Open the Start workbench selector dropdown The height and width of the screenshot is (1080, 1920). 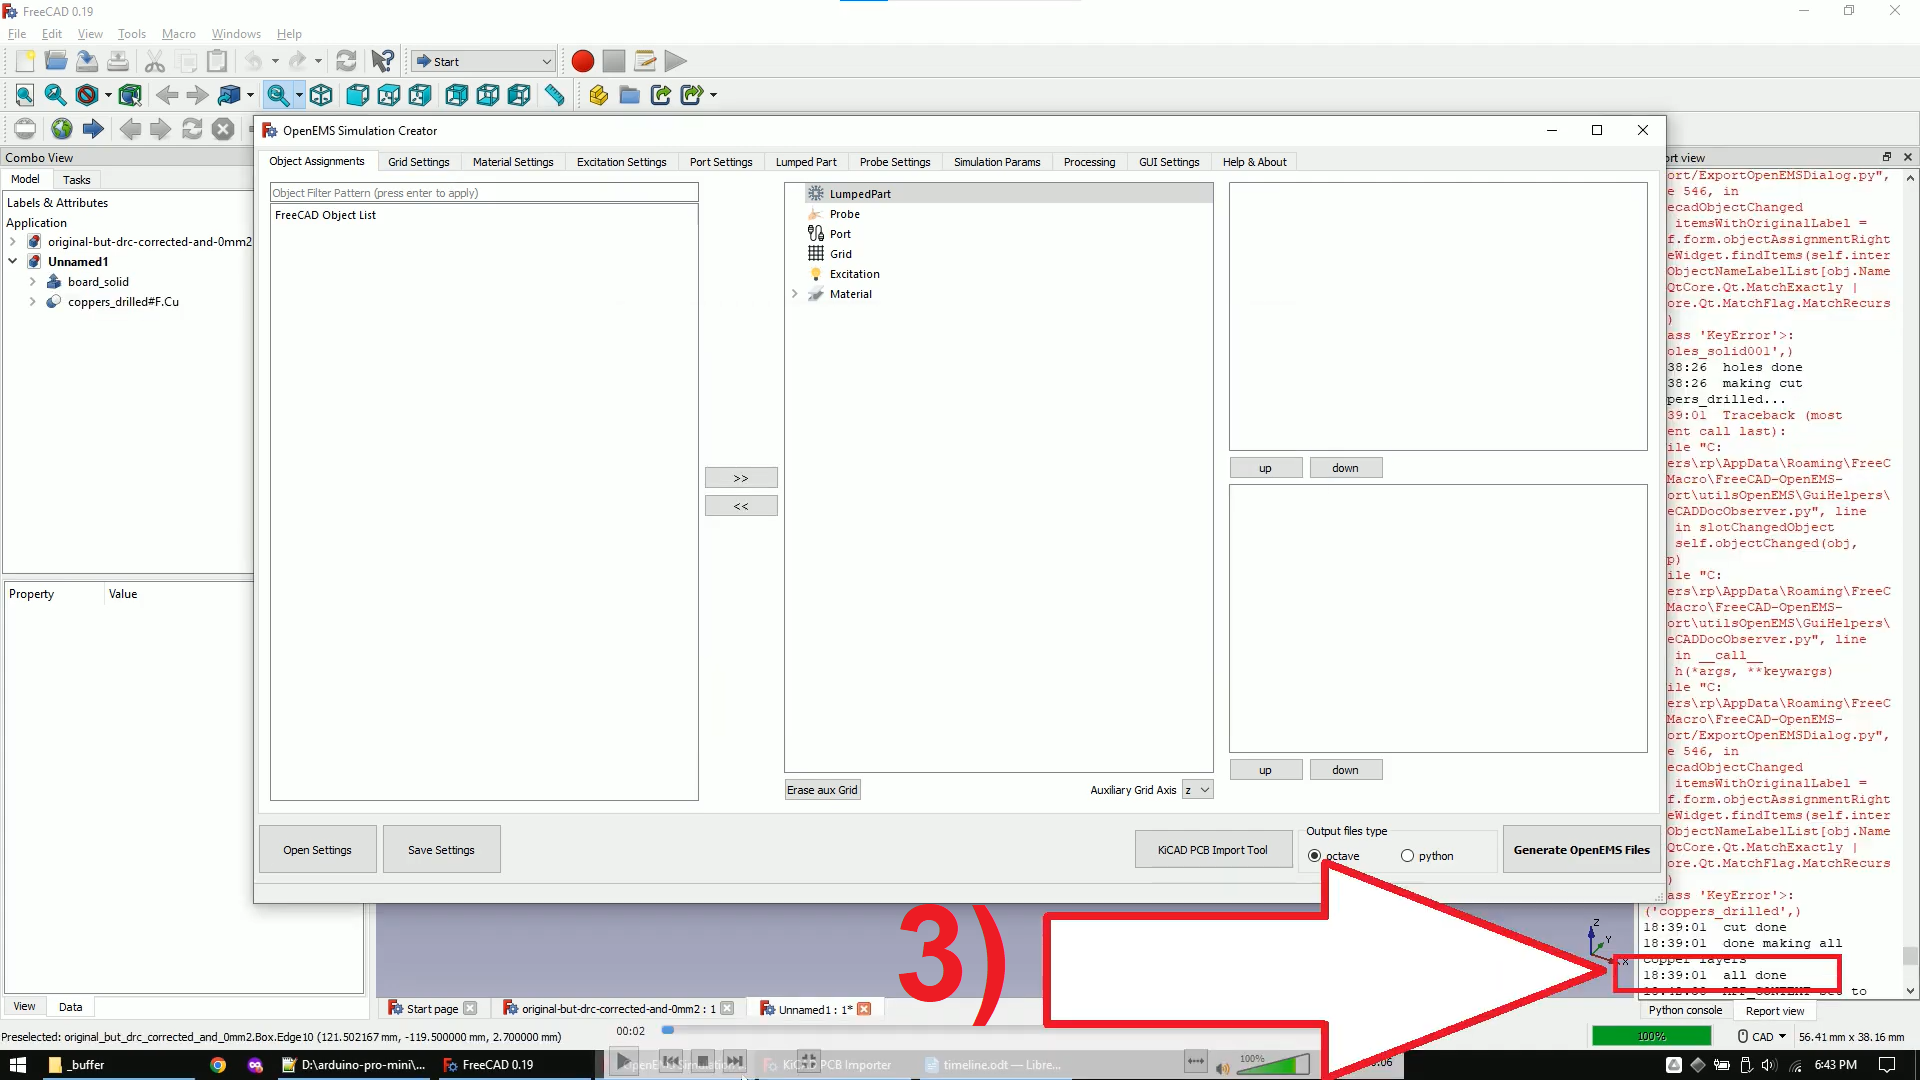point(483,61)
